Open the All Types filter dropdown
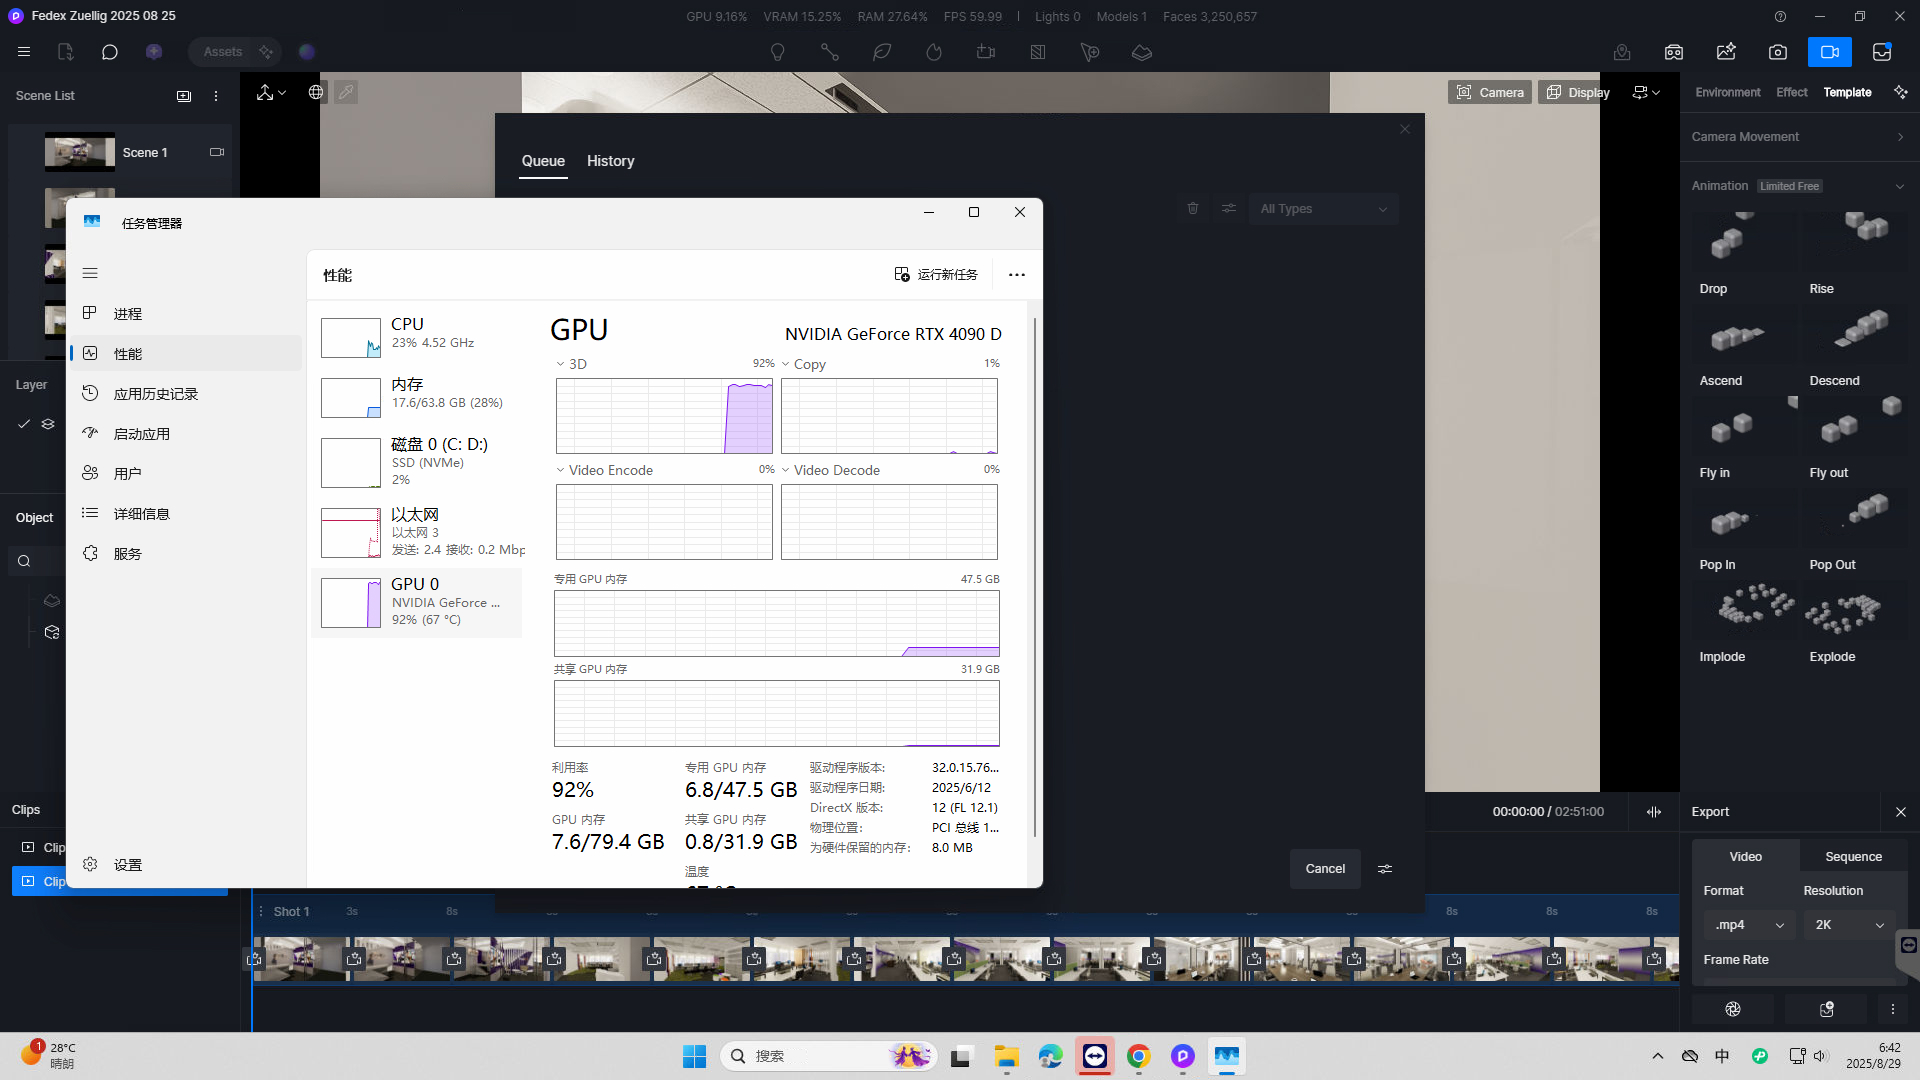1920x1080 pixels. click(x=1322, y=209)
